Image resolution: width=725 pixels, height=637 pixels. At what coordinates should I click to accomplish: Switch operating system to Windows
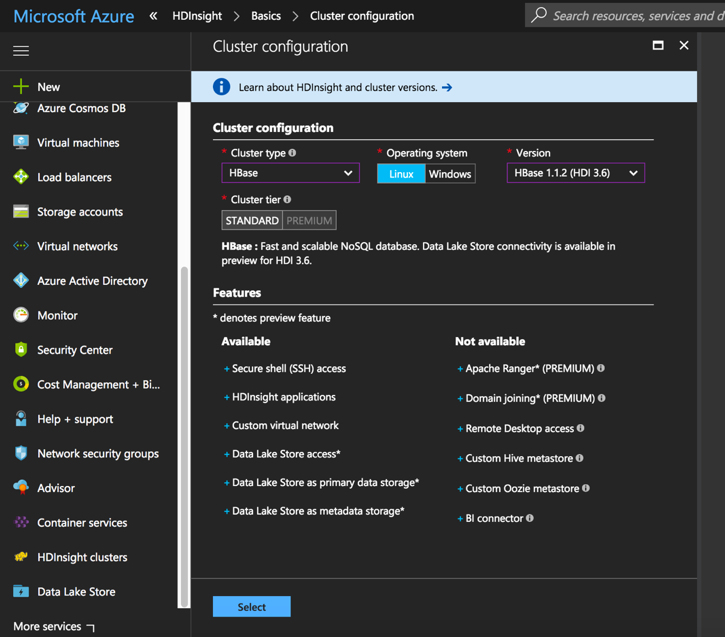450,174
